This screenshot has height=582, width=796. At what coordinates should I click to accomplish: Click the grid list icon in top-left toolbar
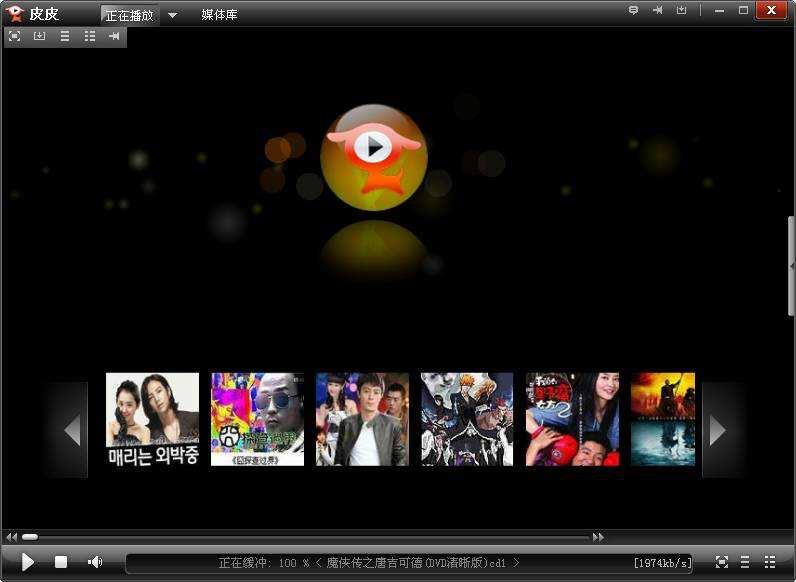point(90,36)
